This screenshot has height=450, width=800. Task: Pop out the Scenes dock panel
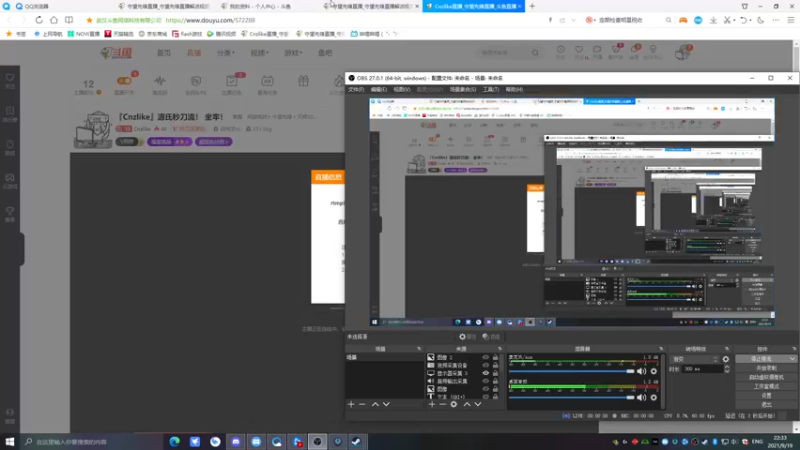tap(419, 349)
